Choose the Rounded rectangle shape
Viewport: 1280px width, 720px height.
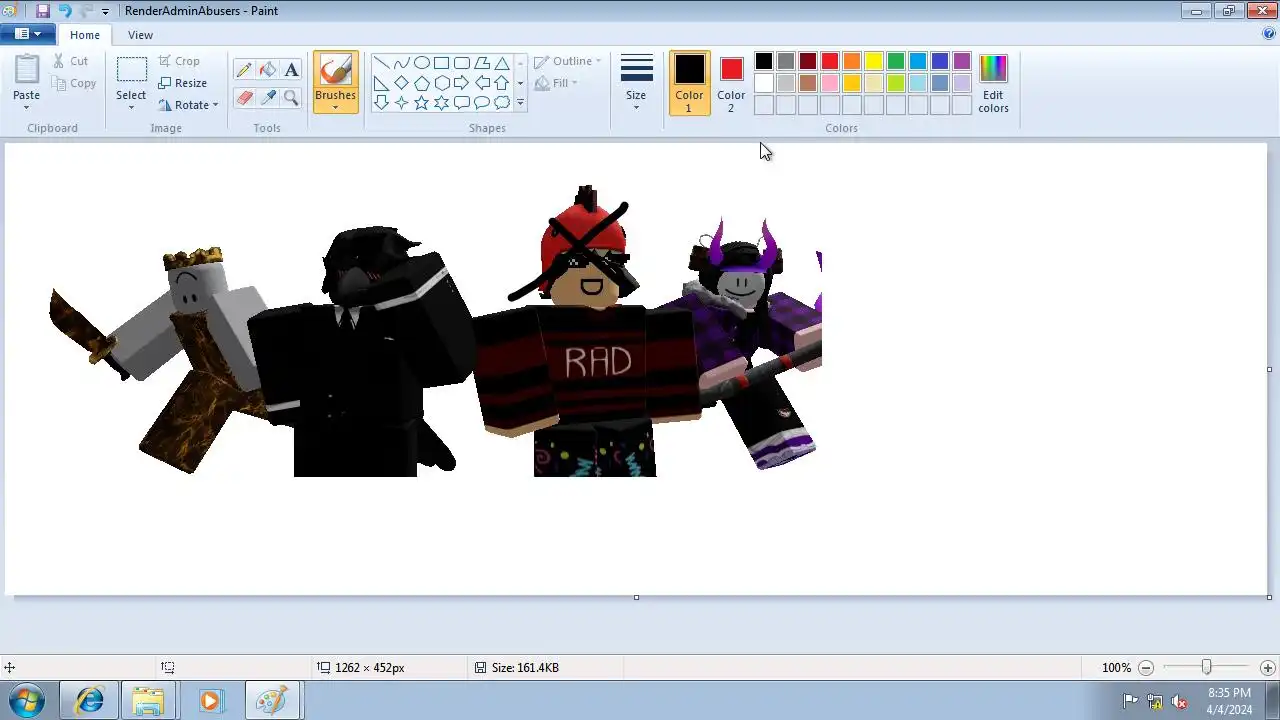pyautogui.click(x=462, y=63)
